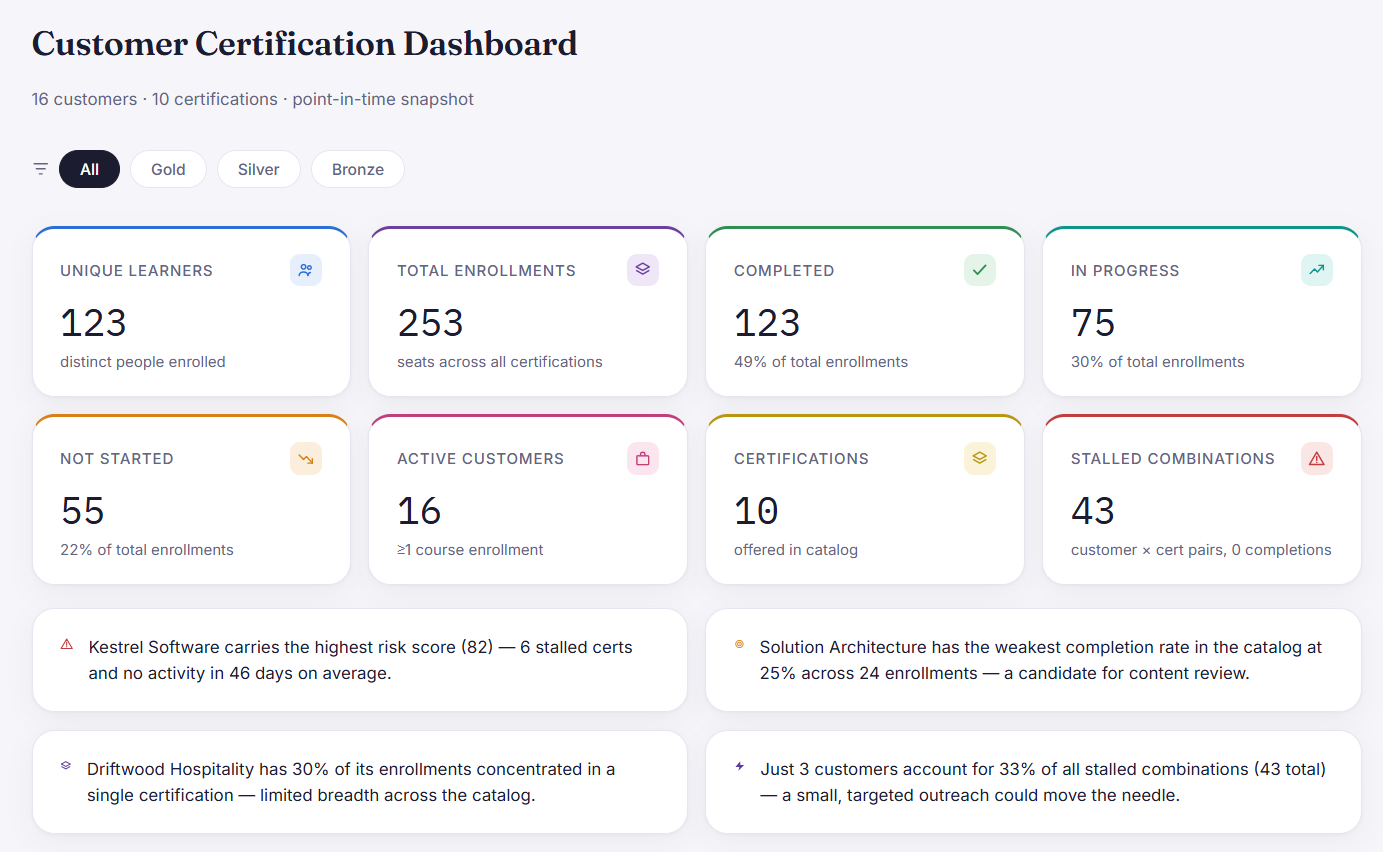The image size is (1383, 852).
Task: Click the Driftwood Hospitality insight card
Action: point(360,782)
